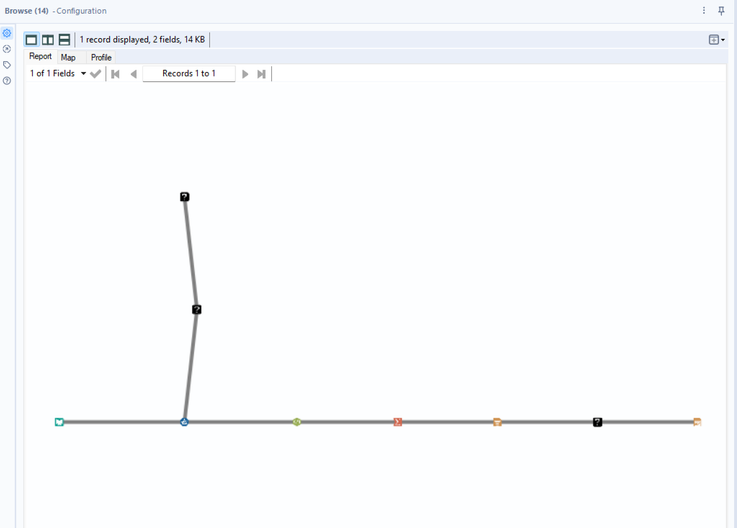Go to next record page
Image resolution: width=737 pixels, height=528 pixels.
(245, 74)
